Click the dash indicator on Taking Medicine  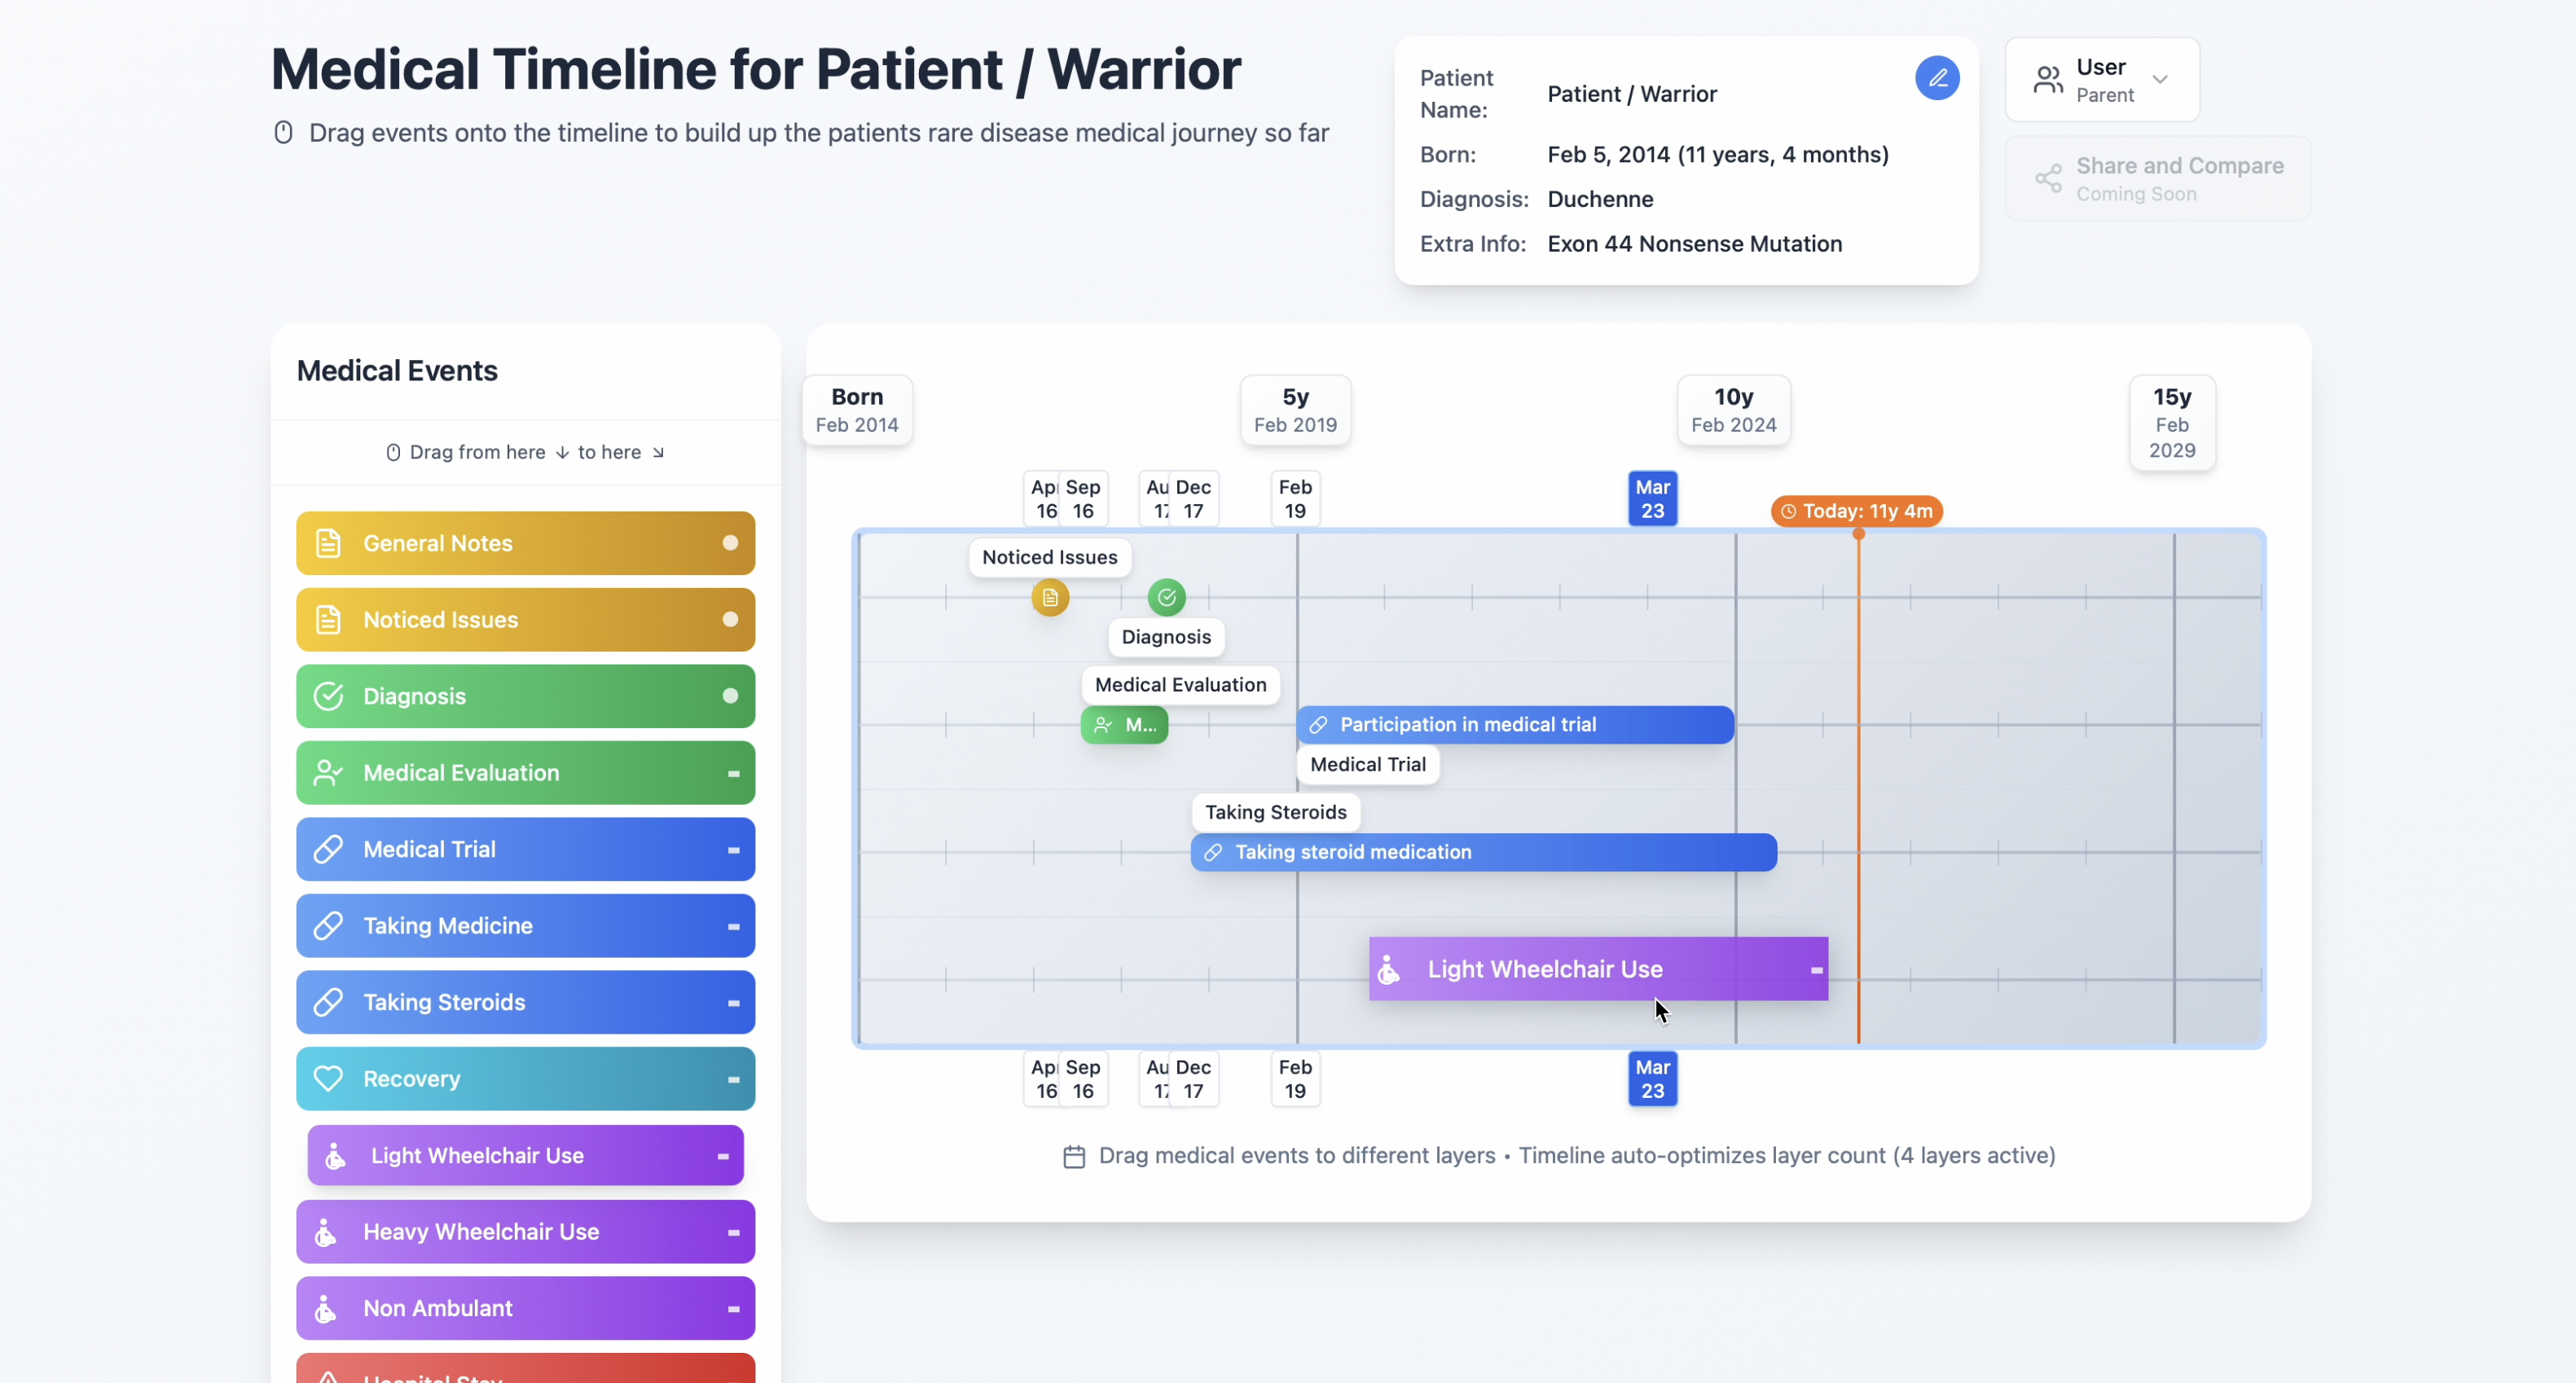click(733, 926)
